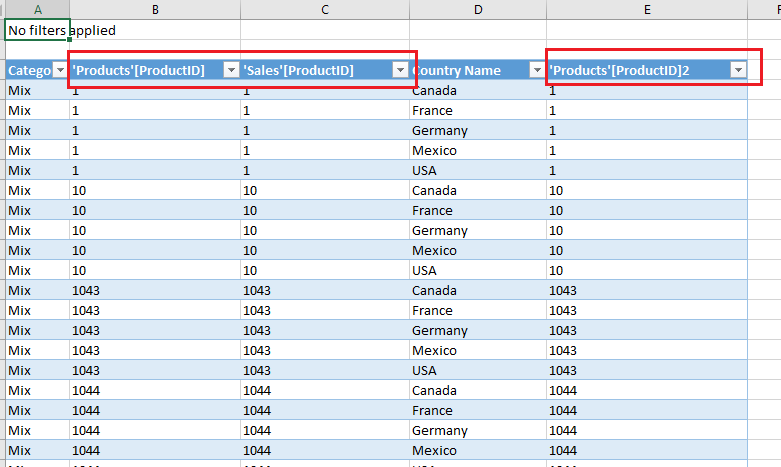Select Germany cell in product 1 row
Viewport: 781px width, 467px height.
(x=478, y=130)
